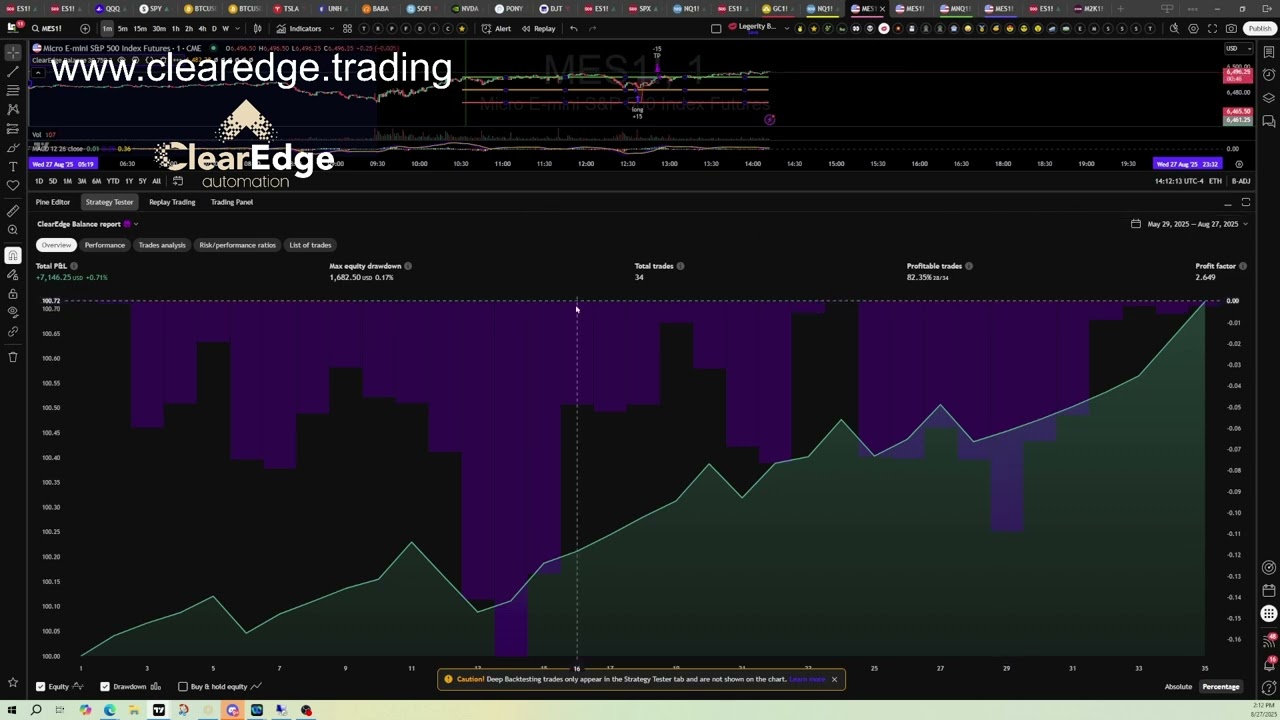Open Windows taskbar search
Viewport: 1280px width, 720px height.
click(x=36, y=710)
